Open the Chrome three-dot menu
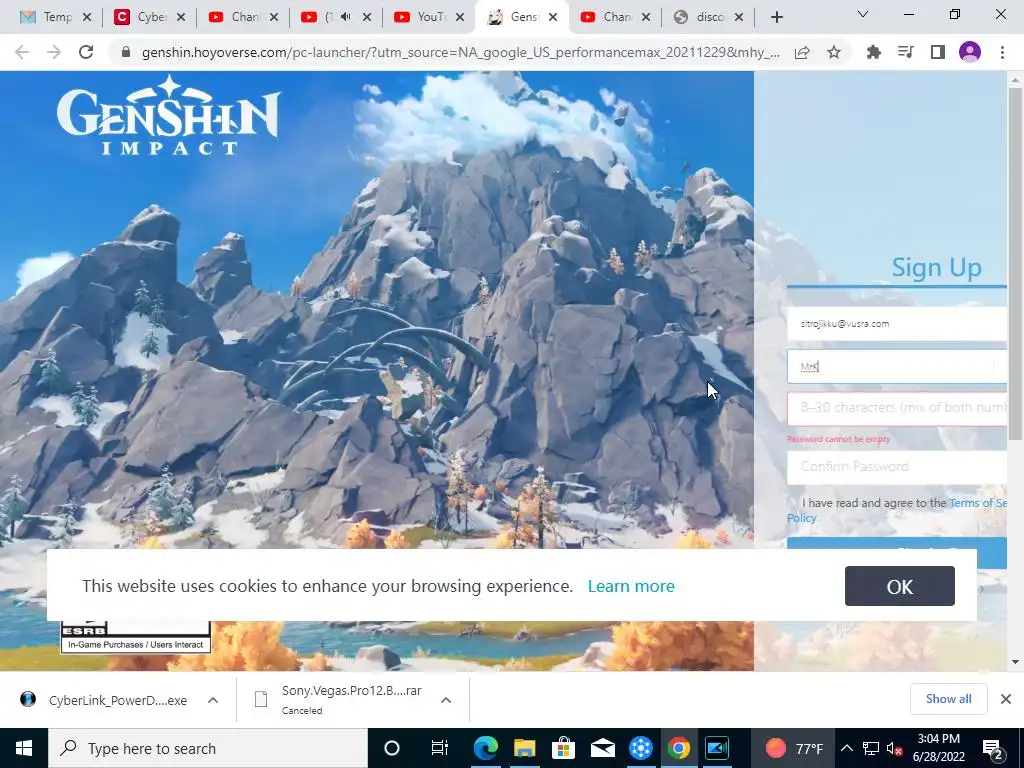The image size is (1024, 768). [x=1002, y=52]
